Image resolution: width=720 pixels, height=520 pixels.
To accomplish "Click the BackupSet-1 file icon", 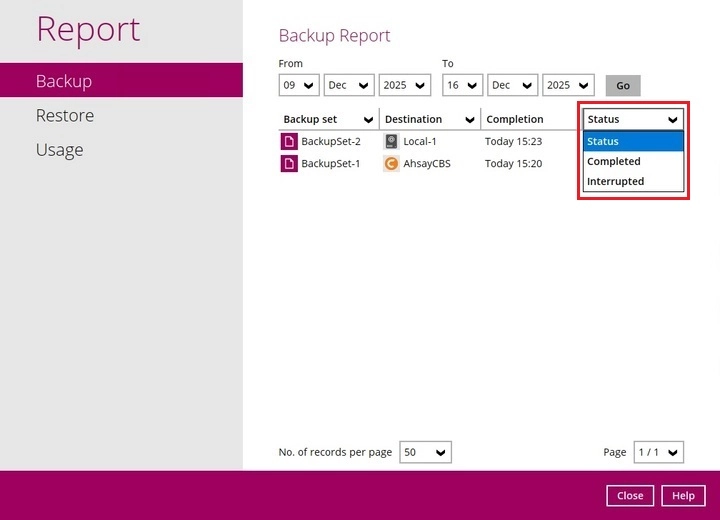I will pos(289,163).
